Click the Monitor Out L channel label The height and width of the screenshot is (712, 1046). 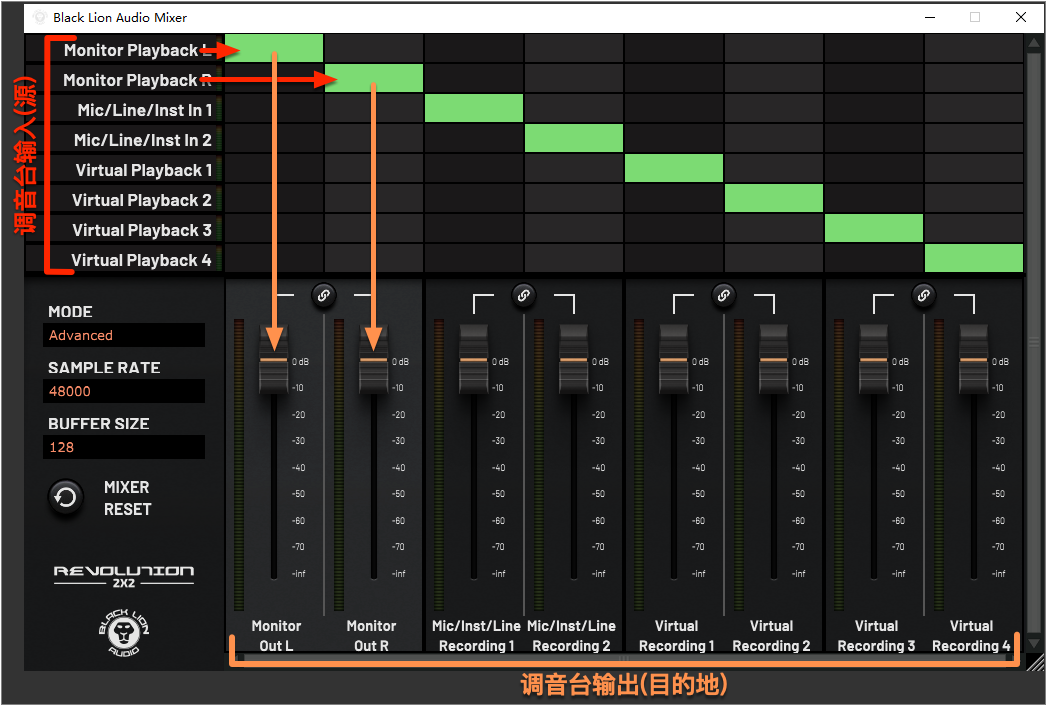(276, 635)
